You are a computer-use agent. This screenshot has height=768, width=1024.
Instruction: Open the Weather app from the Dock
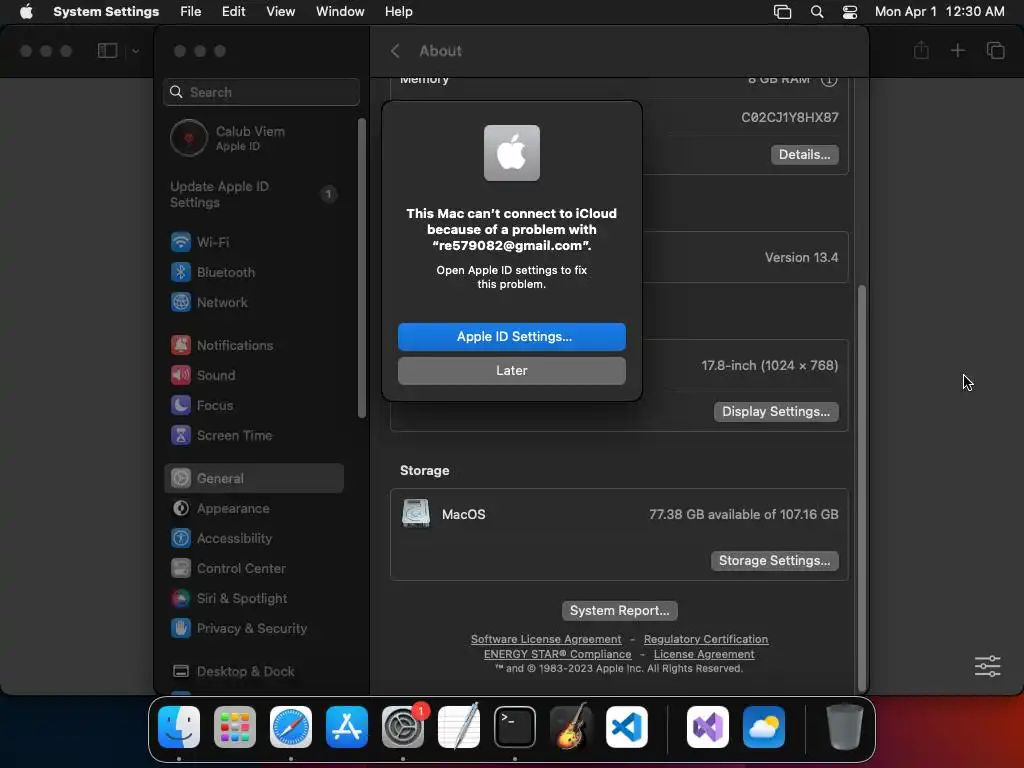(763, 727)
